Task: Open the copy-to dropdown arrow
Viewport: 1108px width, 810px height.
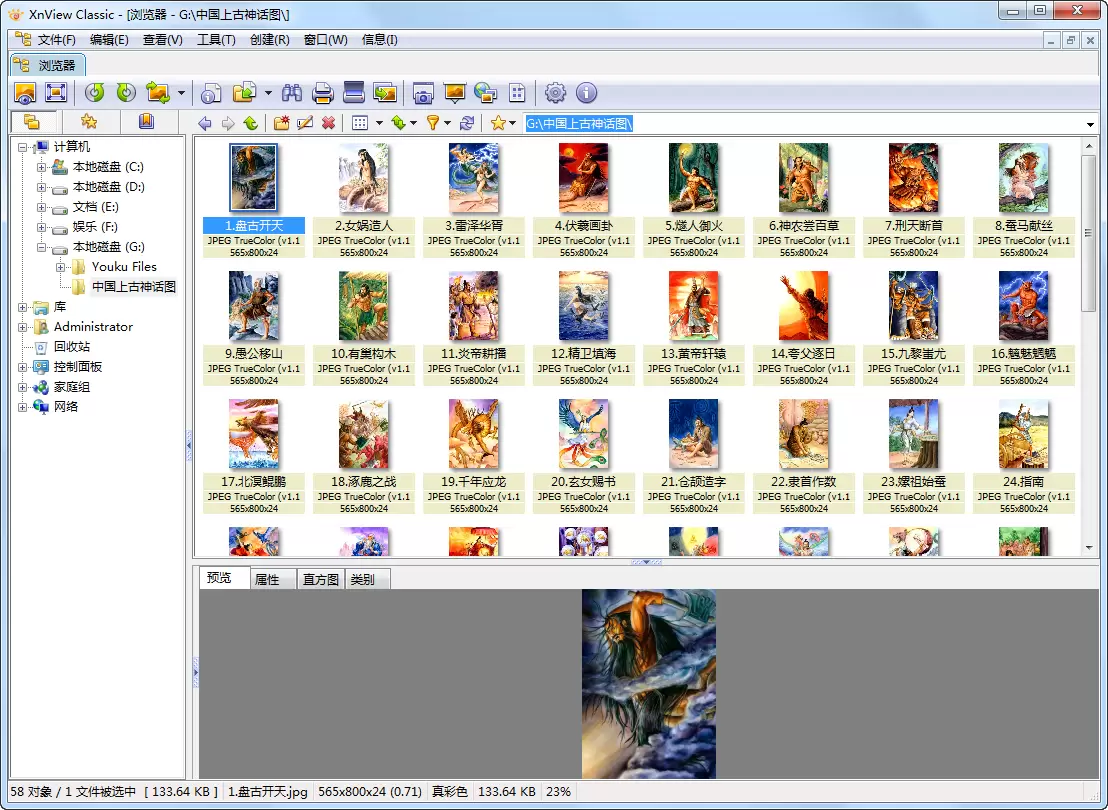Action: (268, 93)
